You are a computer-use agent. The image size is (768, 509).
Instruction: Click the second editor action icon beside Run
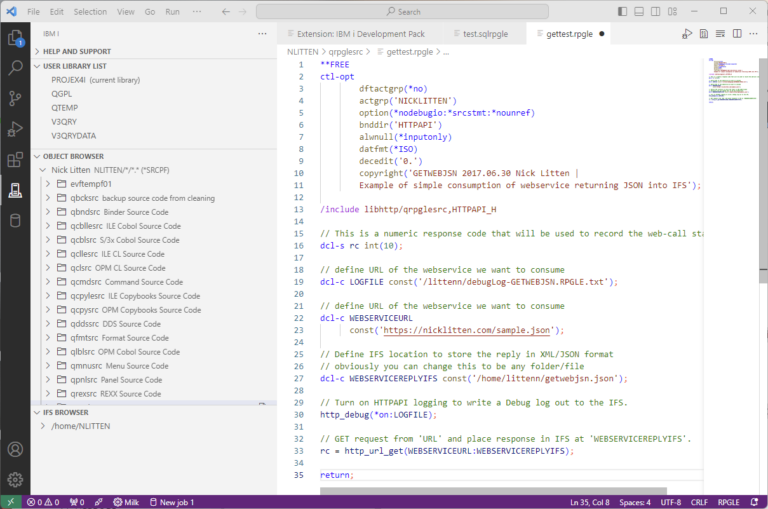click(x=704, y=34)
